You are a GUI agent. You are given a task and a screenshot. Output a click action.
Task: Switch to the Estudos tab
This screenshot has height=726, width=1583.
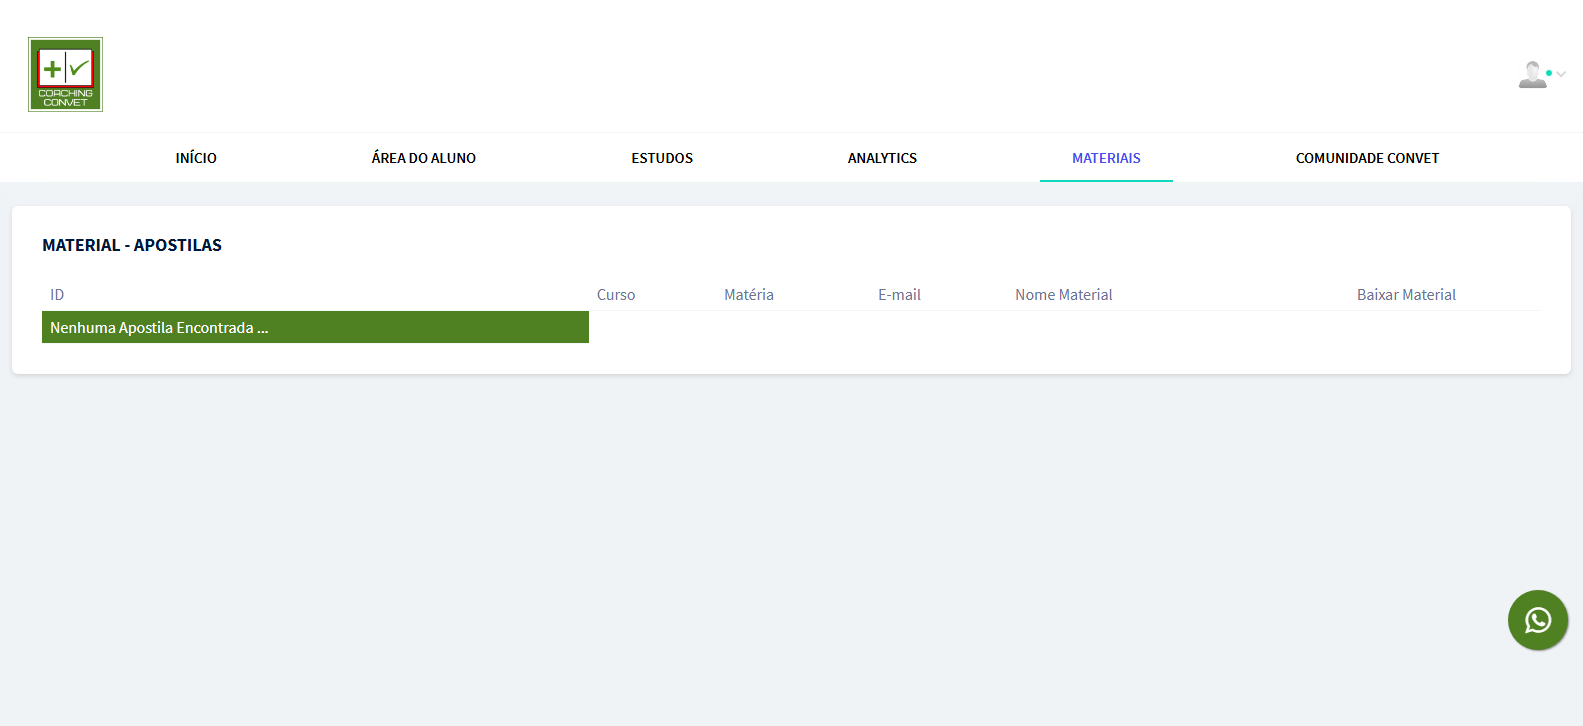point(661,158)
